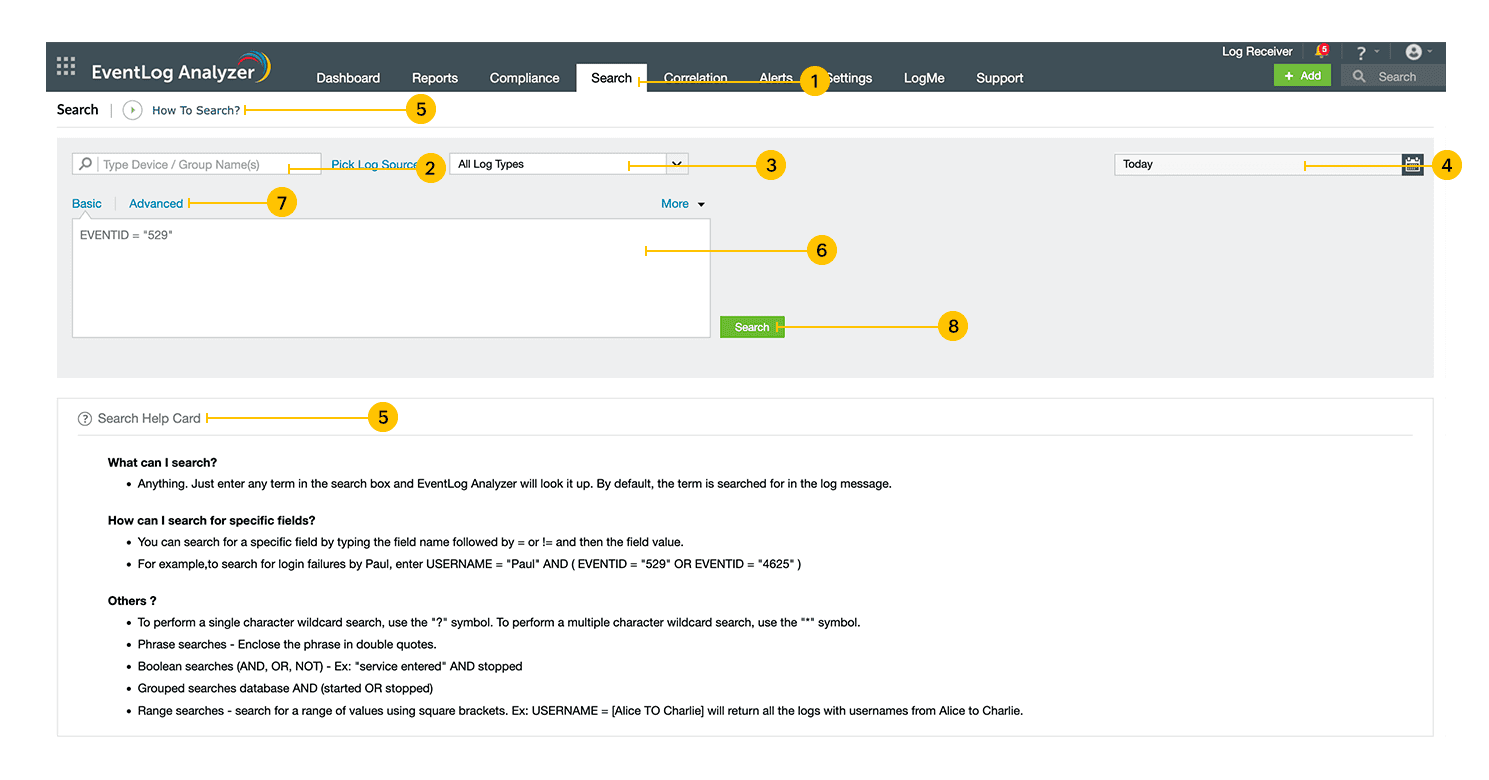Viewport: 1489px width, 780px height.
Task: Go to the Compliance tab
Action: point(524,78)
